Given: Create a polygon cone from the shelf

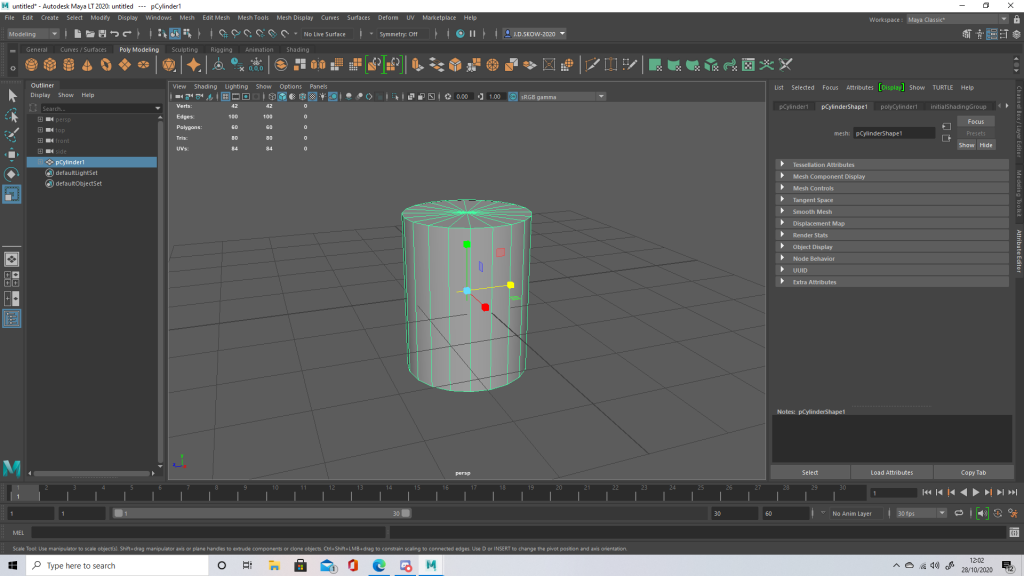Looking at the screenshot, I should 88,65.
